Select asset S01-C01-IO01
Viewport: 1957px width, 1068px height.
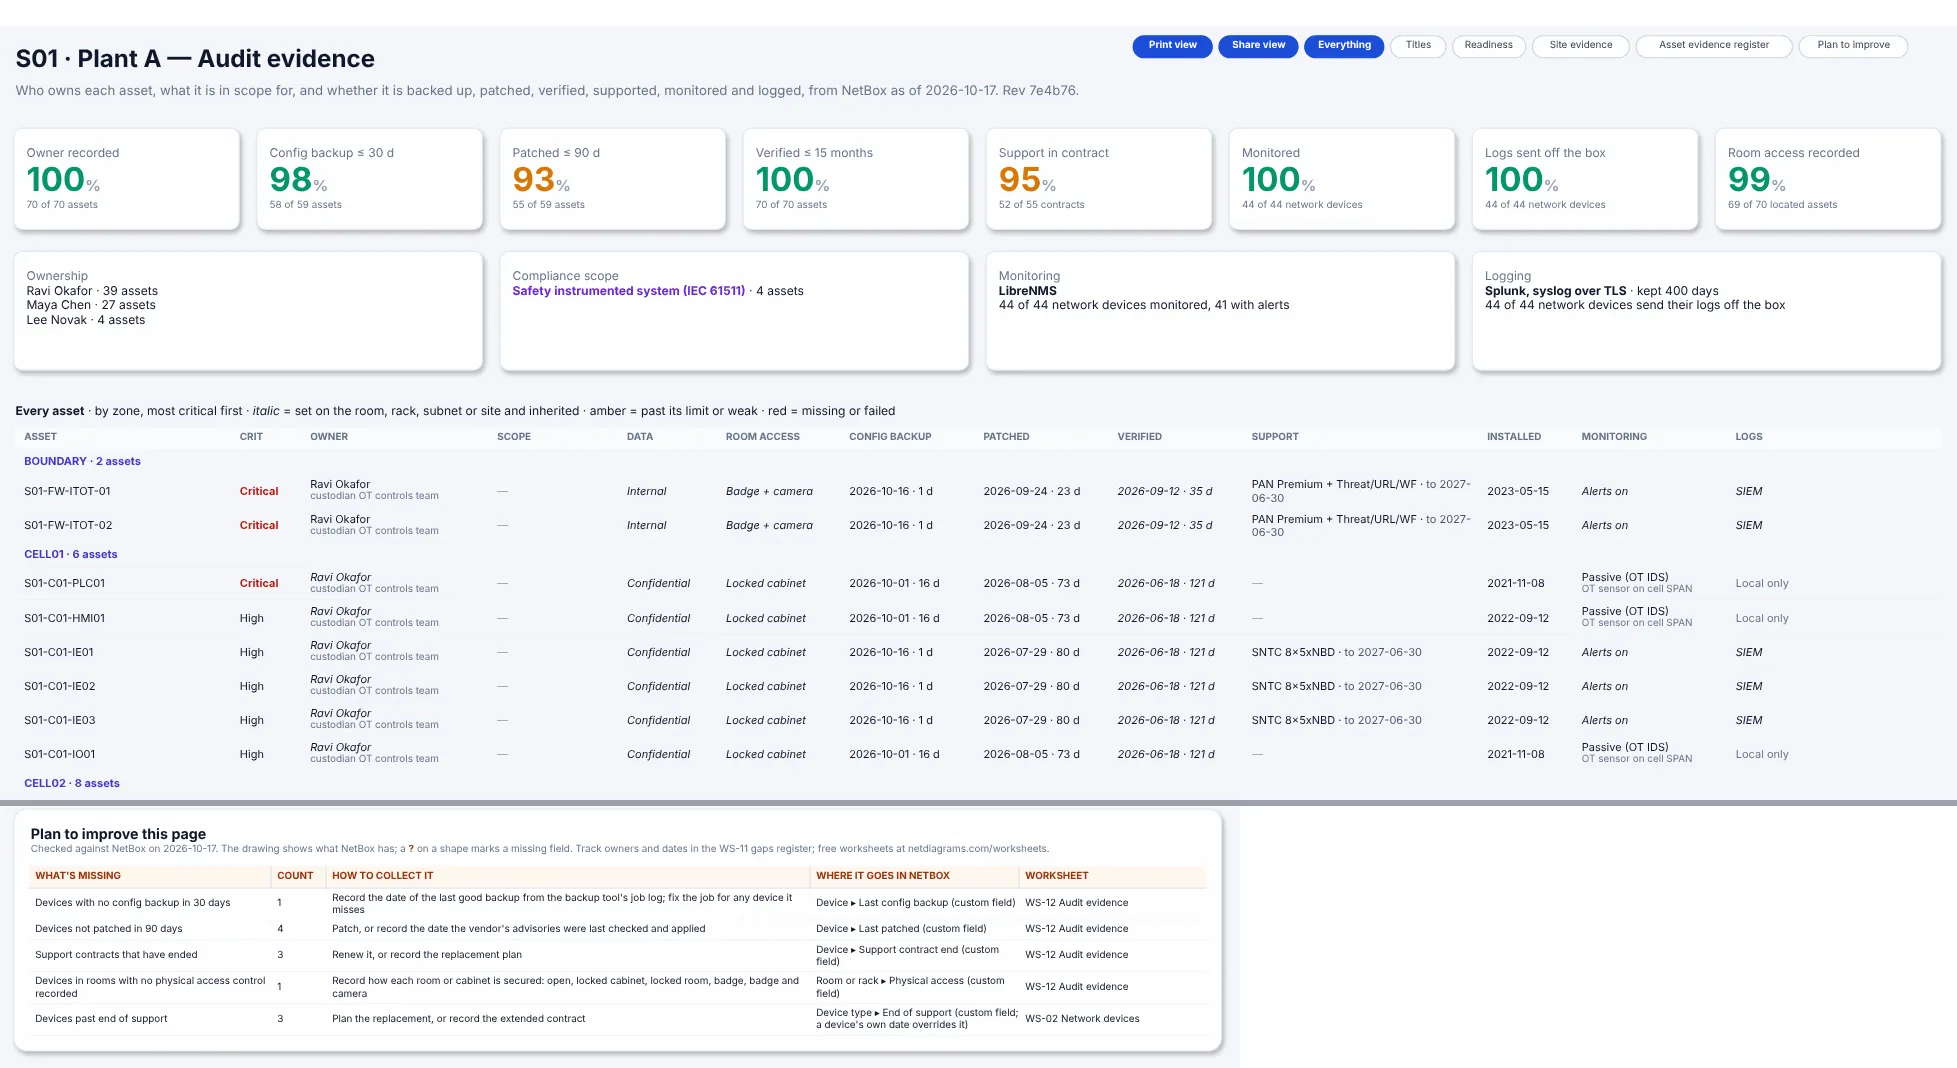click(x=59, y=755)
